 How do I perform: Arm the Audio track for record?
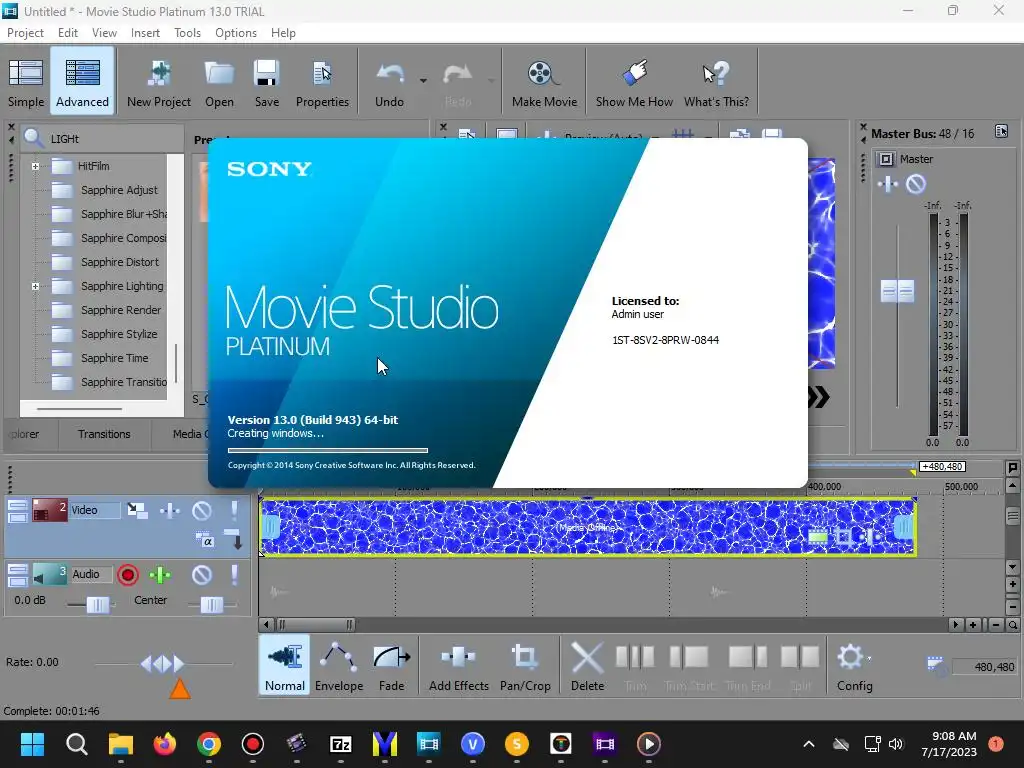(x=128, y=575)
